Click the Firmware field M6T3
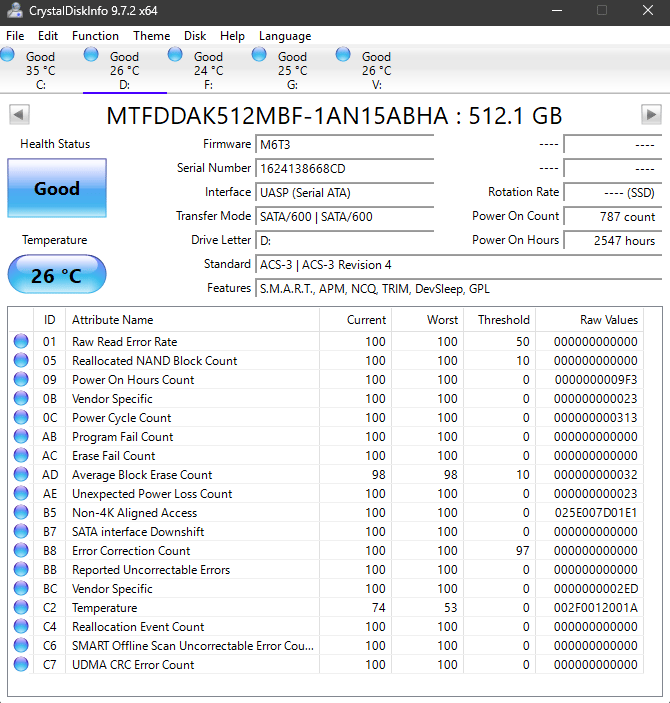Screen dimensions: 670x703 (x=344, y=145)
